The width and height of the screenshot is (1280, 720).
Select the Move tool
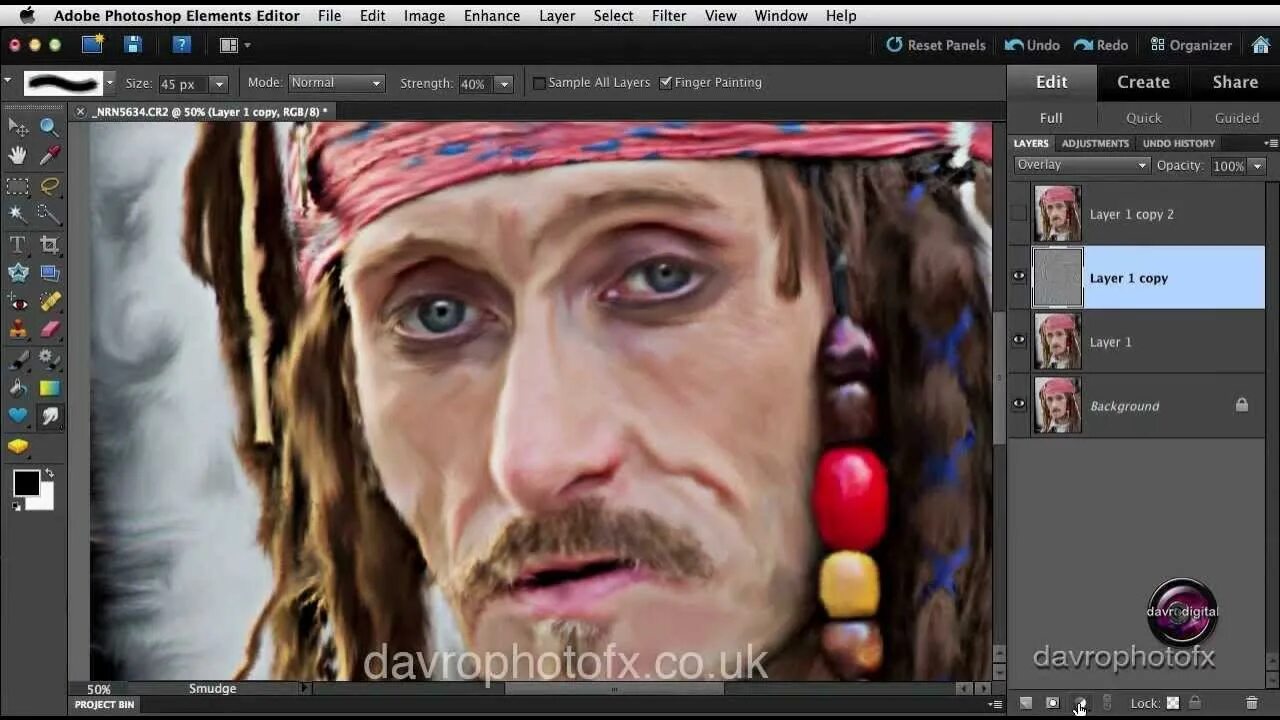tap(18, 127)
